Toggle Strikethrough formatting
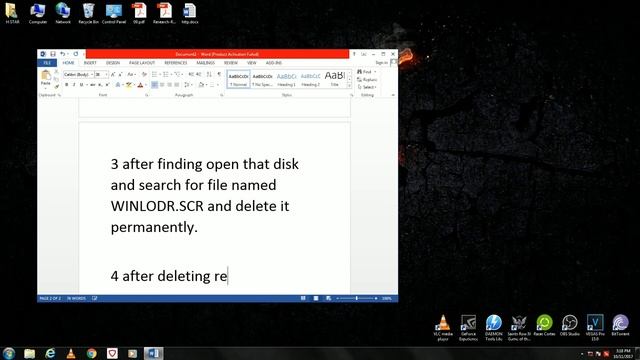Screen dimensions: 640x360 (x=93, y=85)
